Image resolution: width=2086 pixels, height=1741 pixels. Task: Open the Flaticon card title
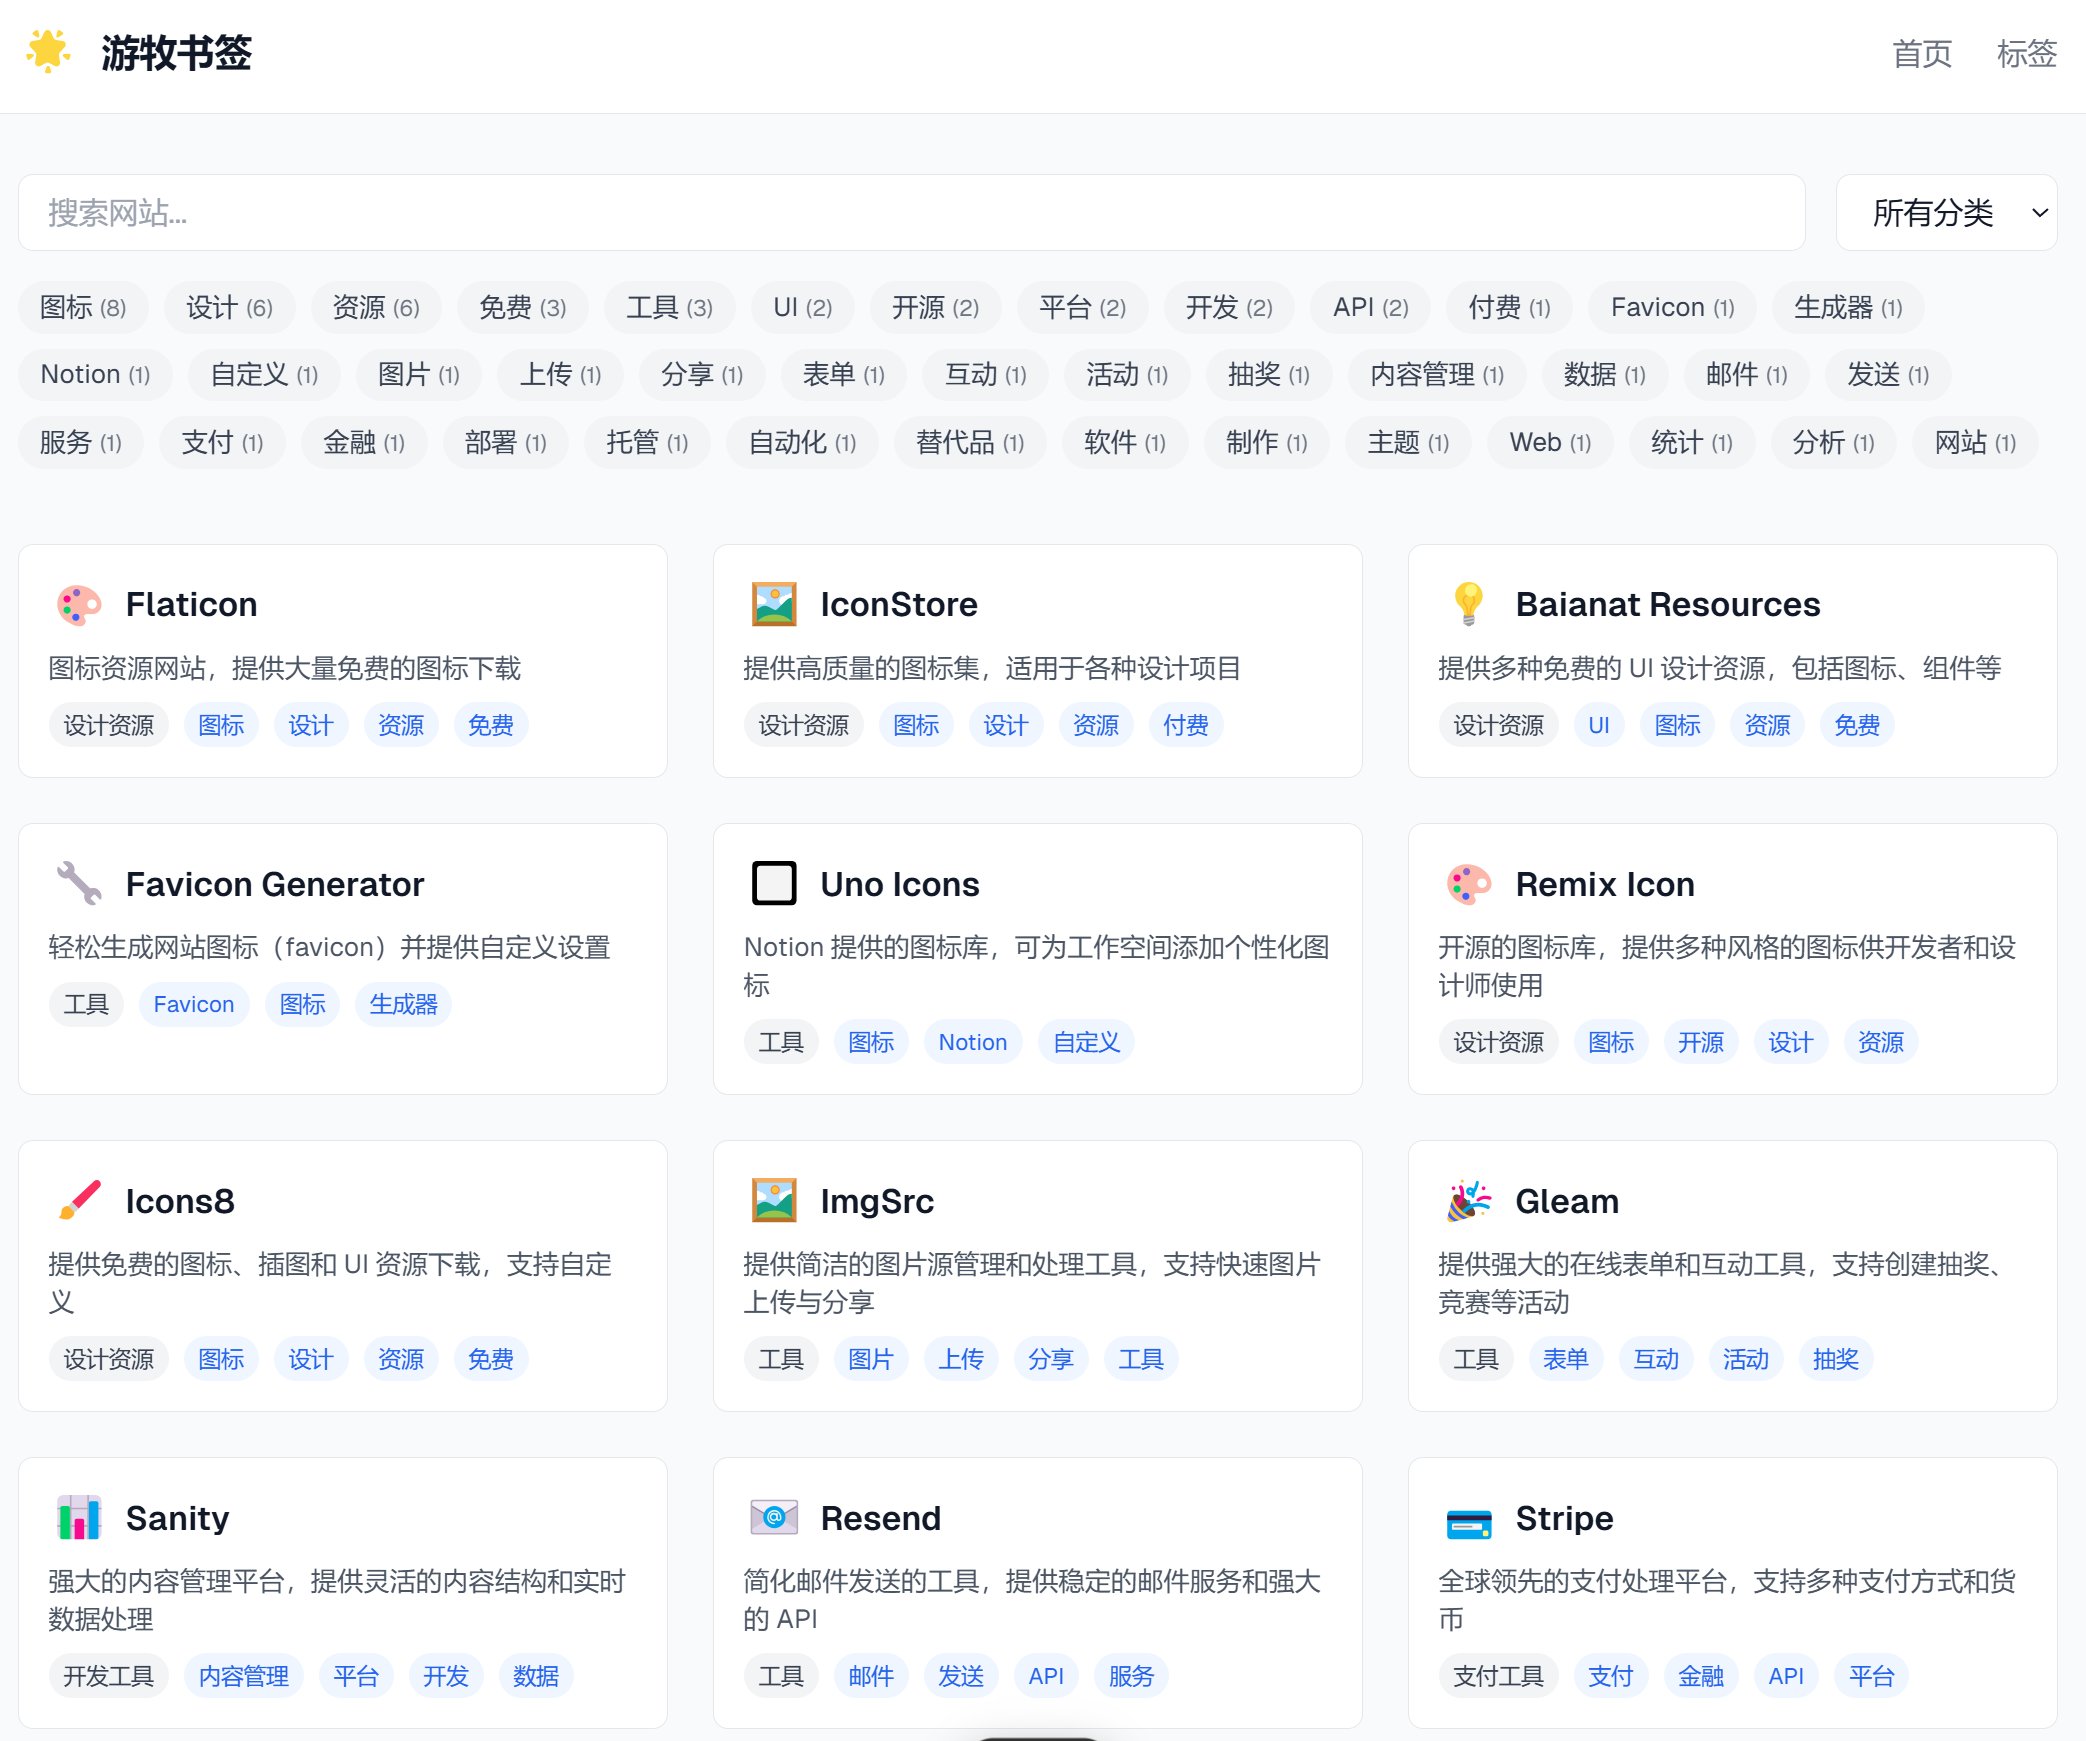[x=191, y=604]
